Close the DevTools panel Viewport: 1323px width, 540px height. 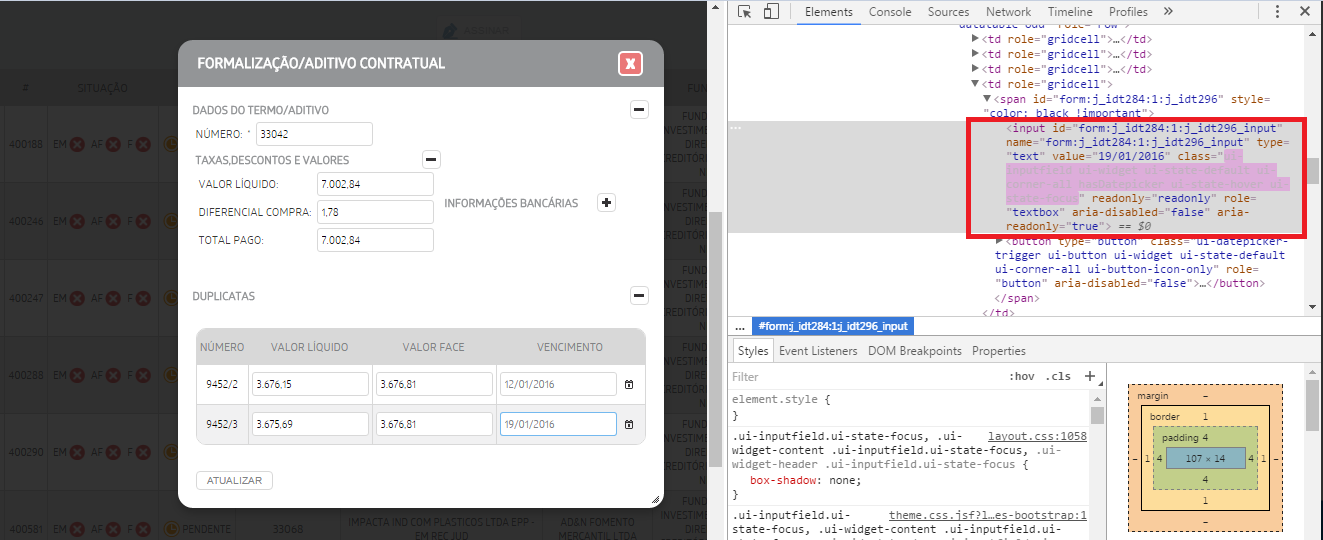pos(1305,12)
